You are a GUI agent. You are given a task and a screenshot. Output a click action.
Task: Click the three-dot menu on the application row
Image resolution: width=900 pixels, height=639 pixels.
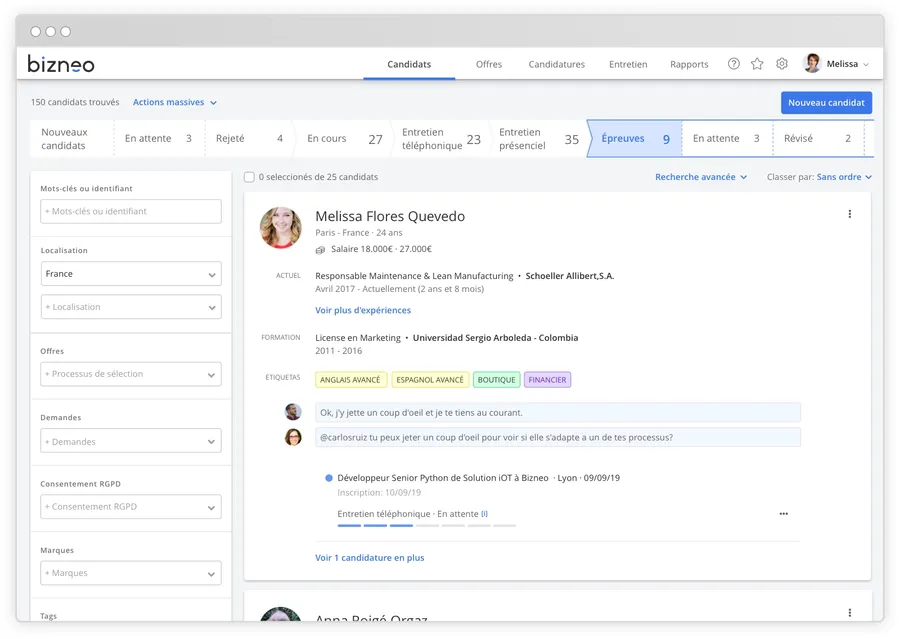(783, 514)
